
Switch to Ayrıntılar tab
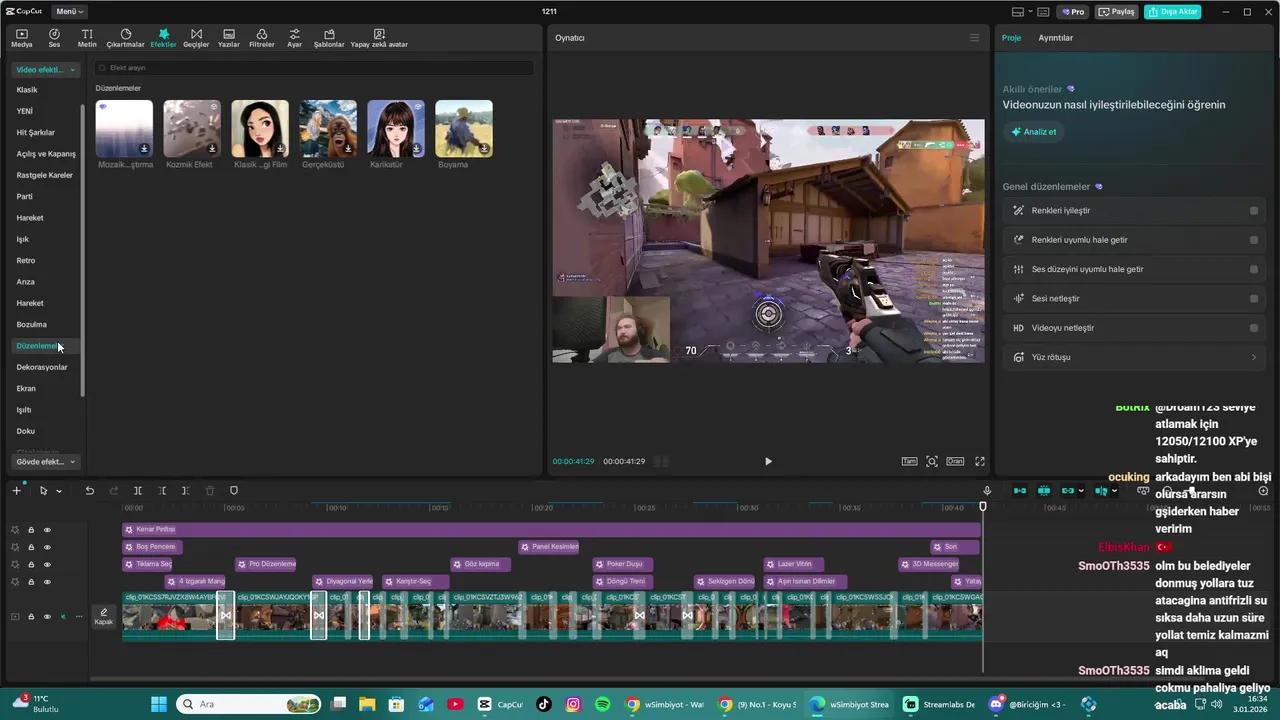point(1055,38)
